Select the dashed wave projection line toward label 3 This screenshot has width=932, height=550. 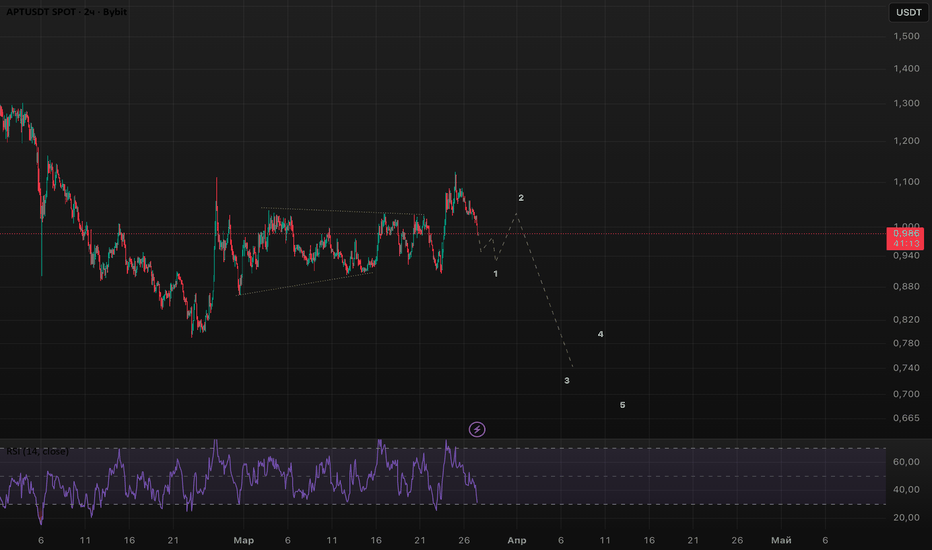click(x=545, y=291)
